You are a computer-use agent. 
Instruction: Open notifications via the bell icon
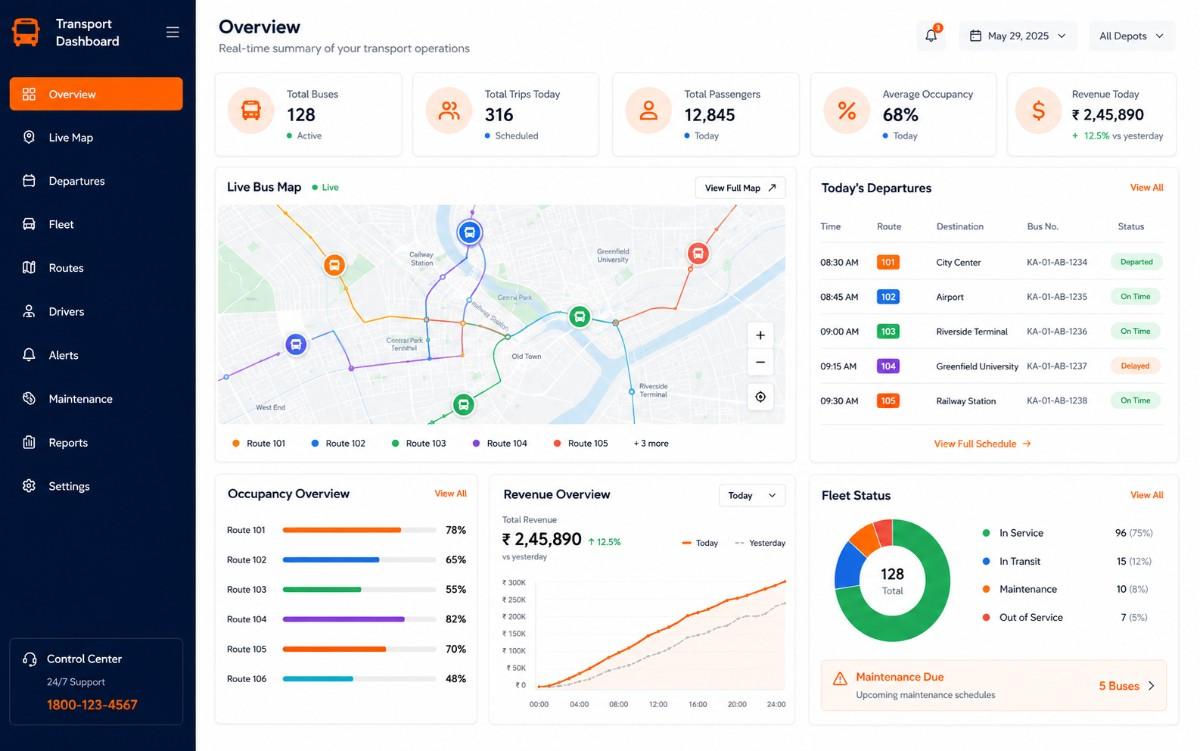pyautogui.click(x=931, y=36)
